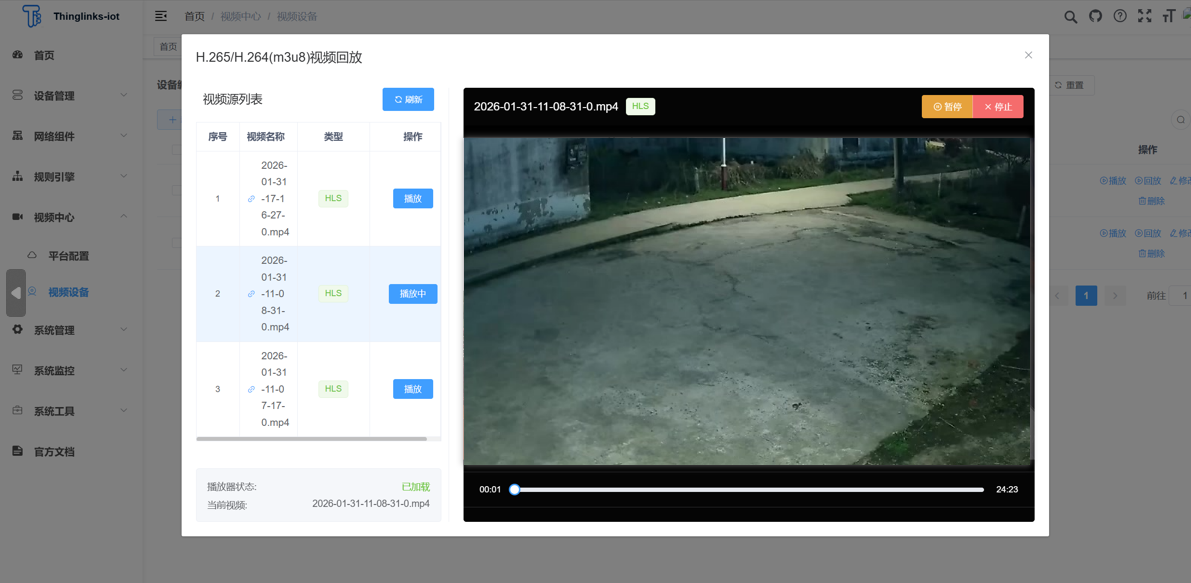Viewport: 1191px width, 583px height.
Task: Expand the 设备管理 sidebar menu
Action: 68,96
